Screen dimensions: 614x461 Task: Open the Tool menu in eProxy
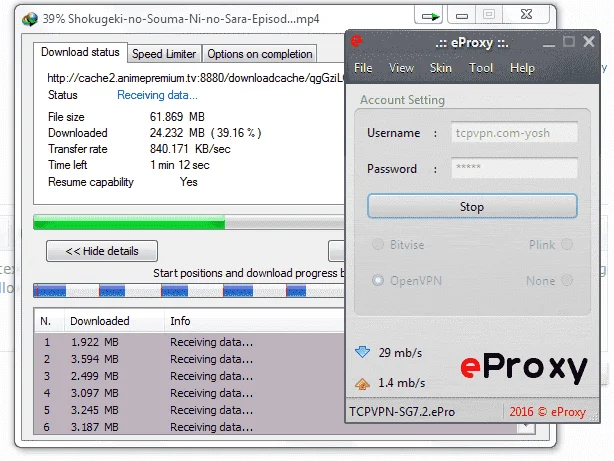coord(481,68)
